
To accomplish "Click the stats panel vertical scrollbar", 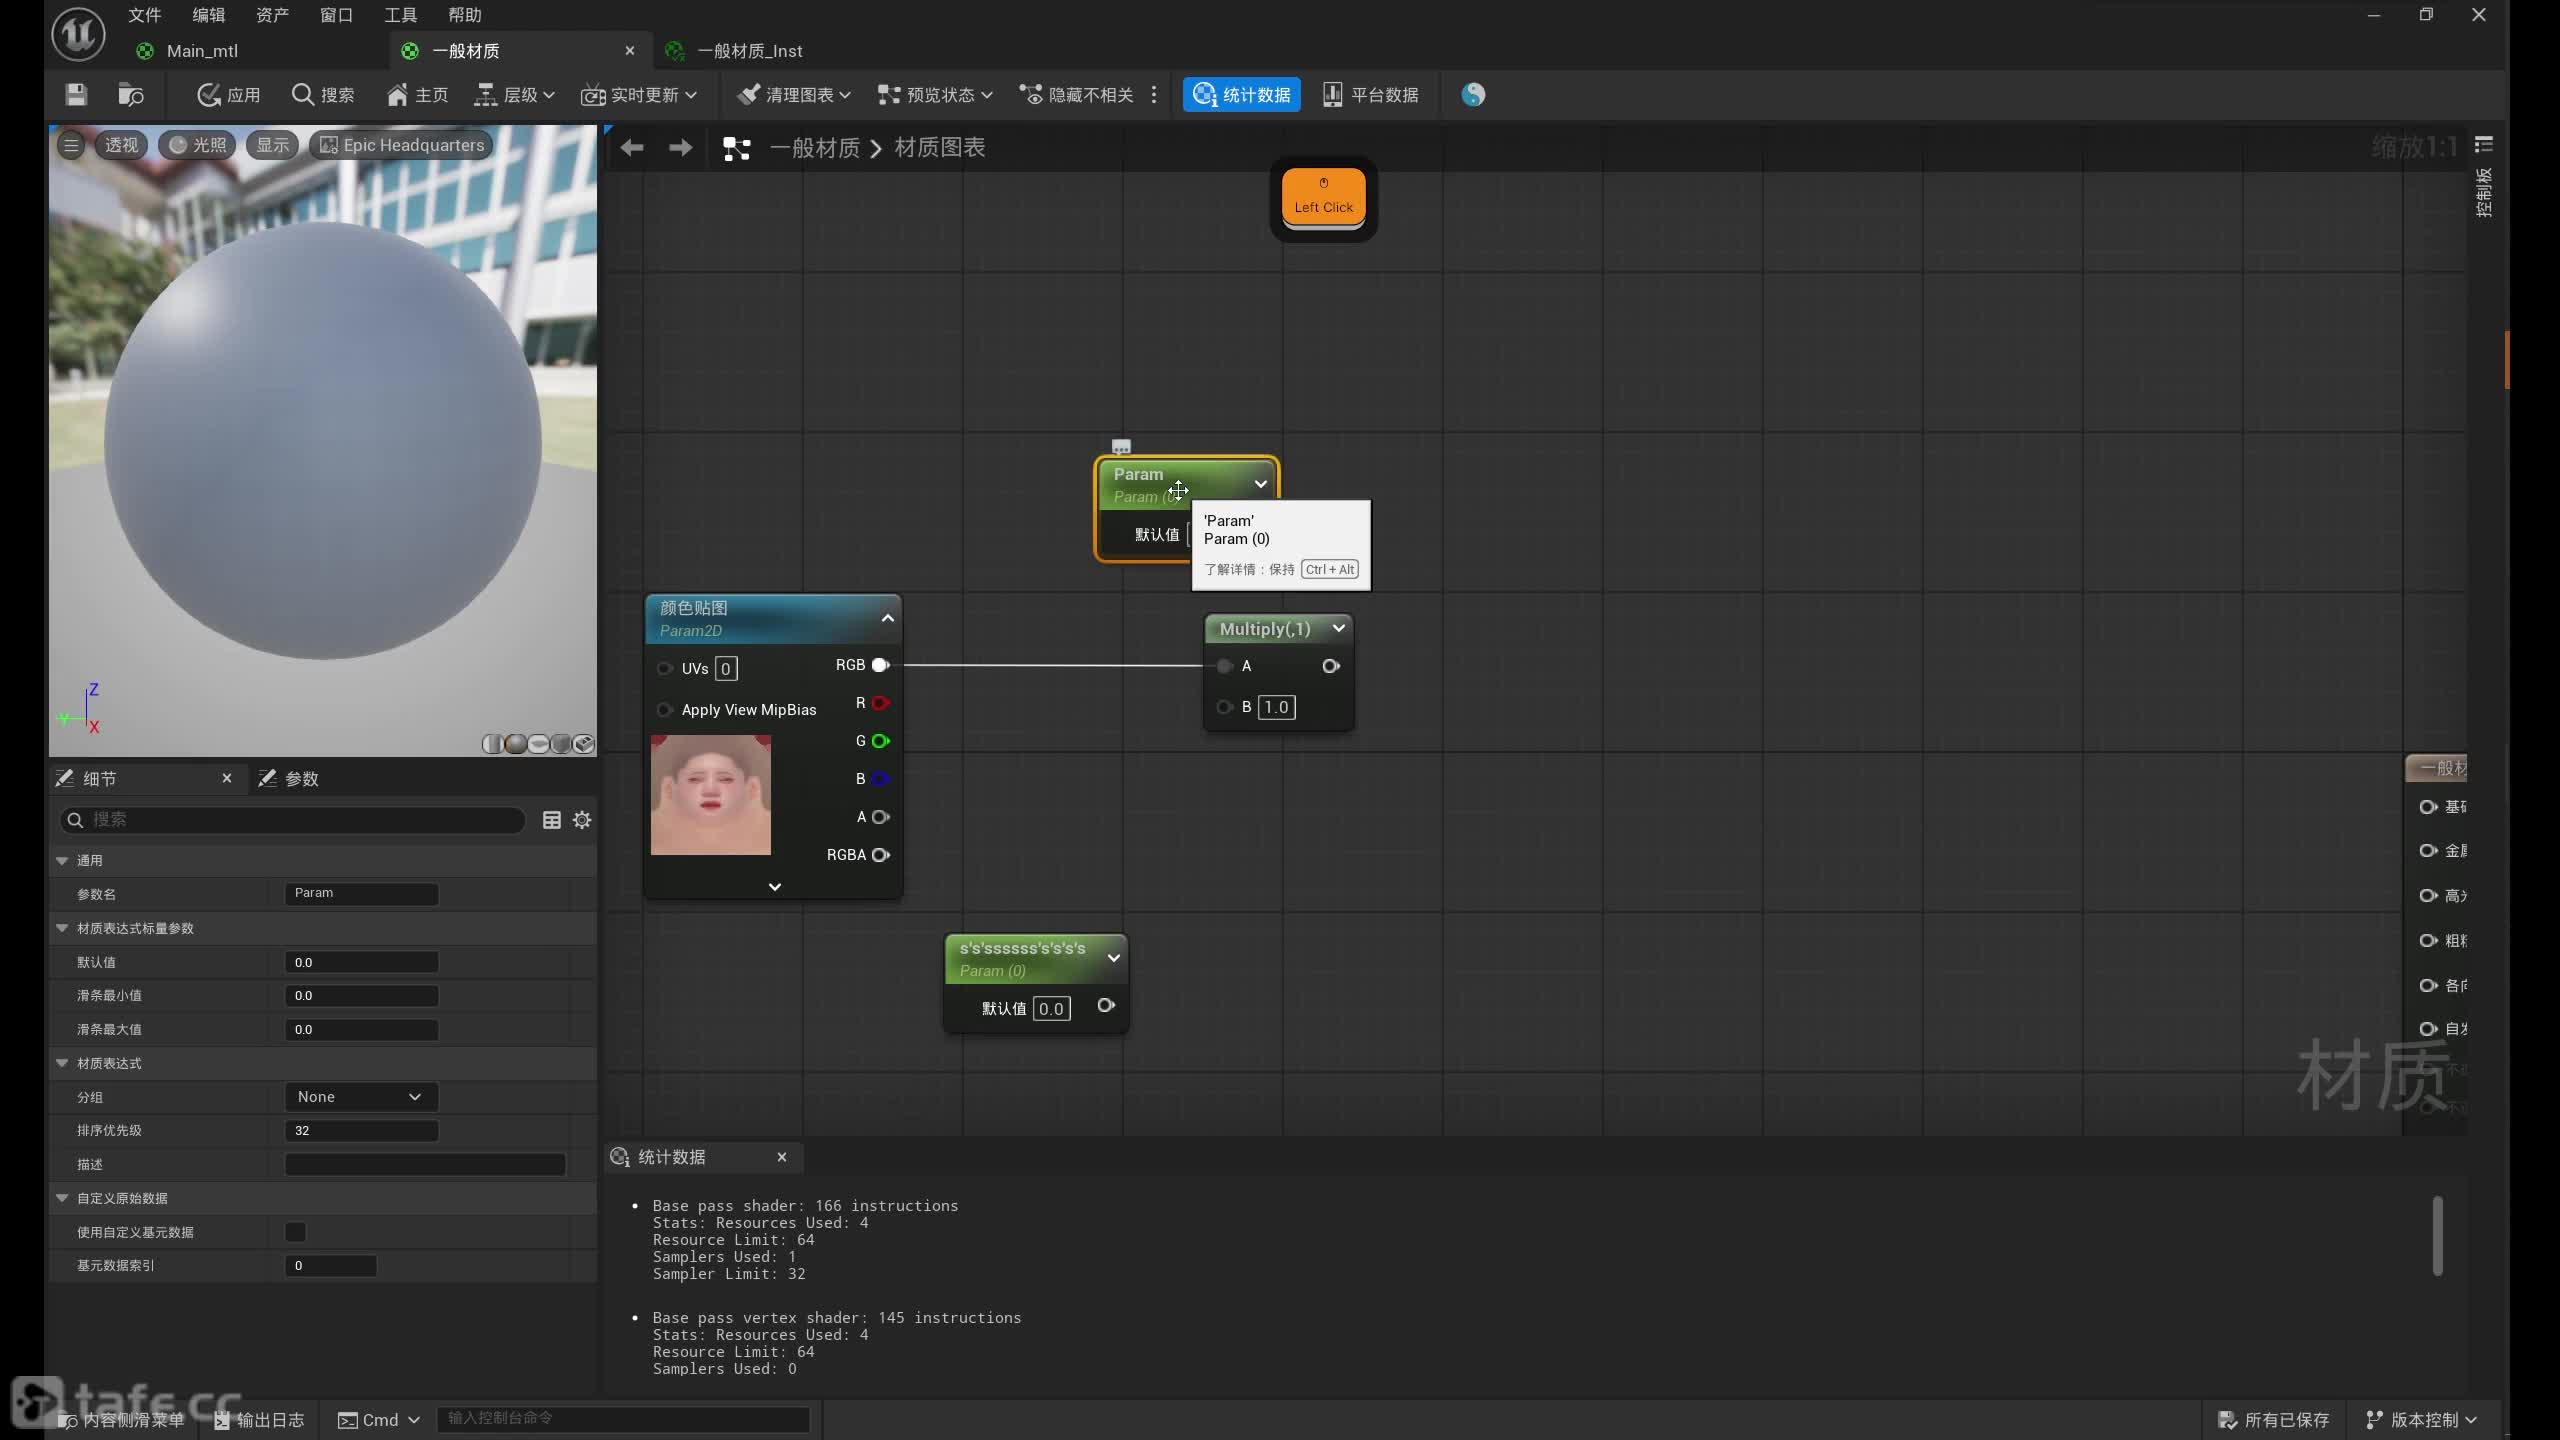I will (x=2438, y=1236).
